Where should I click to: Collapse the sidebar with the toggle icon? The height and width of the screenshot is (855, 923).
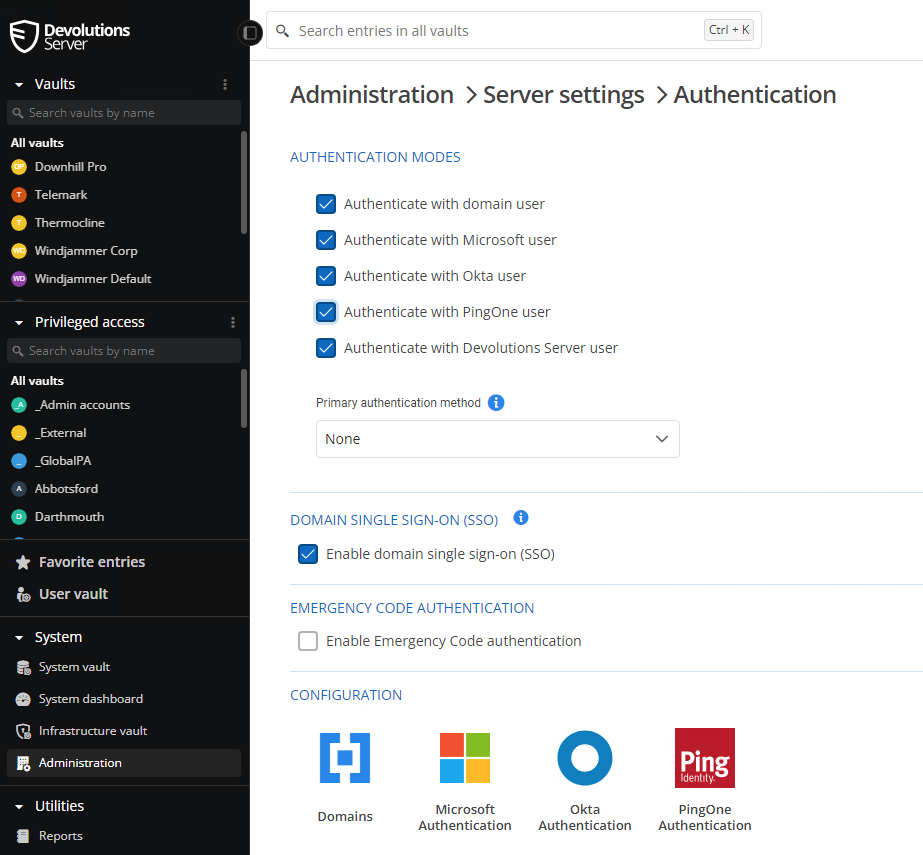tap(250, 32)
